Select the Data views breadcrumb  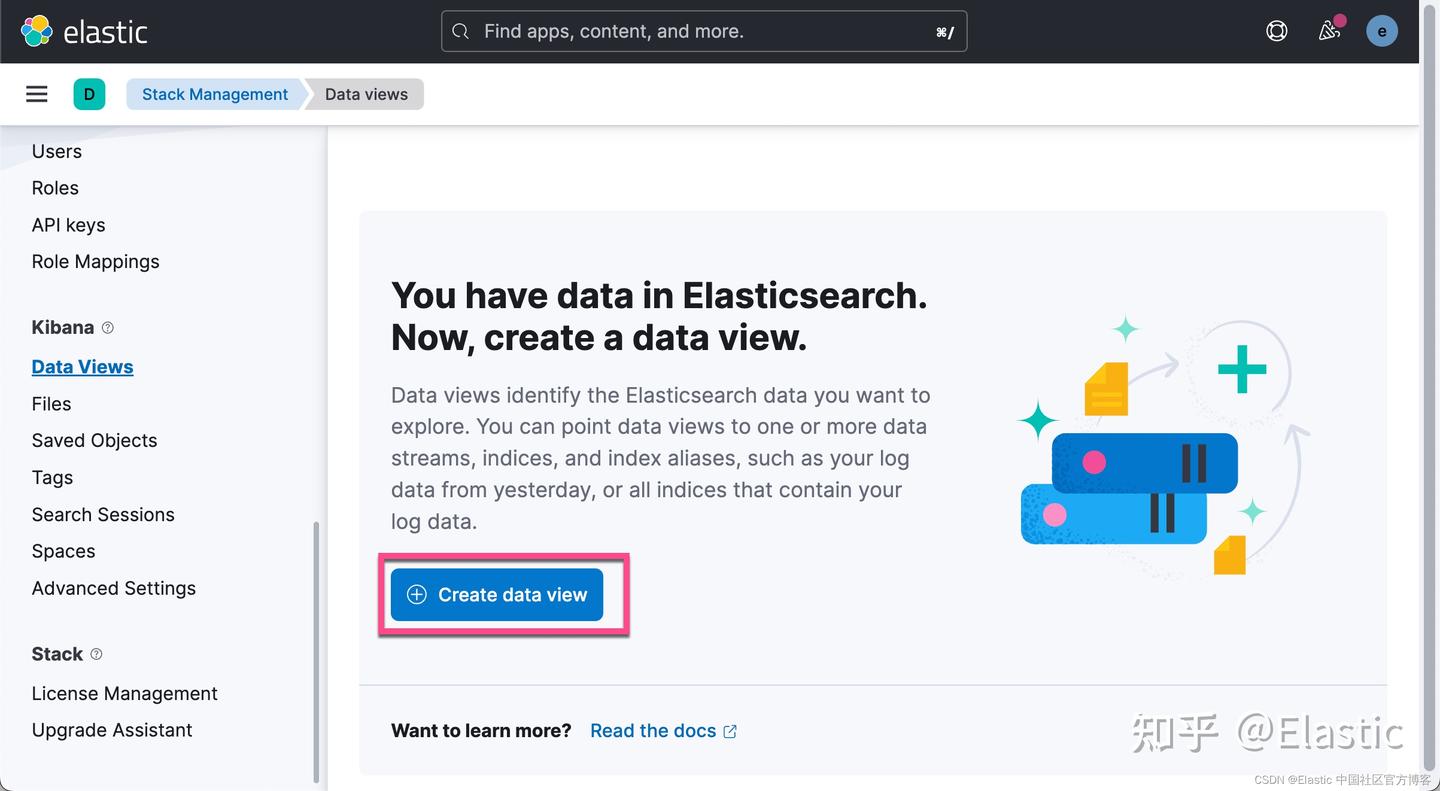[x=365, y=93]
